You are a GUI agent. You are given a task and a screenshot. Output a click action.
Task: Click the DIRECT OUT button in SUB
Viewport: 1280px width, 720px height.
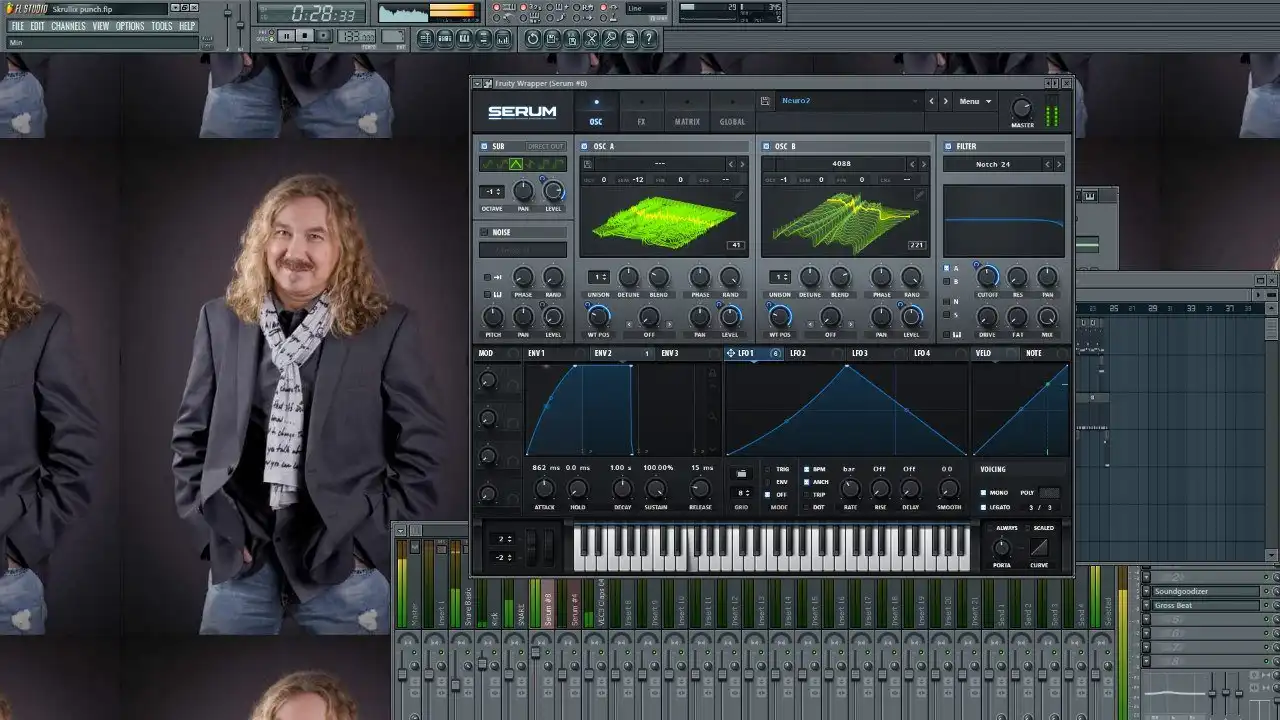546,146
